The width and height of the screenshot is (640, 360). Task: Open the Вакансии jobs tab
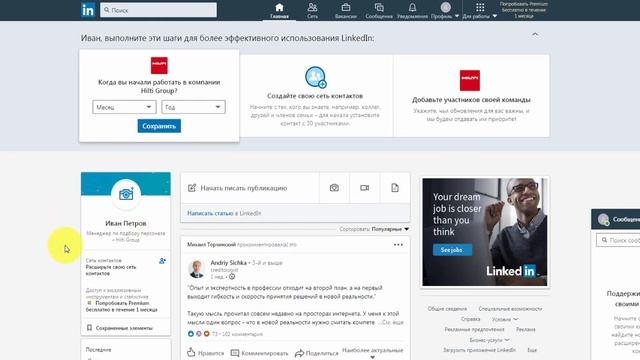(346, 11)
